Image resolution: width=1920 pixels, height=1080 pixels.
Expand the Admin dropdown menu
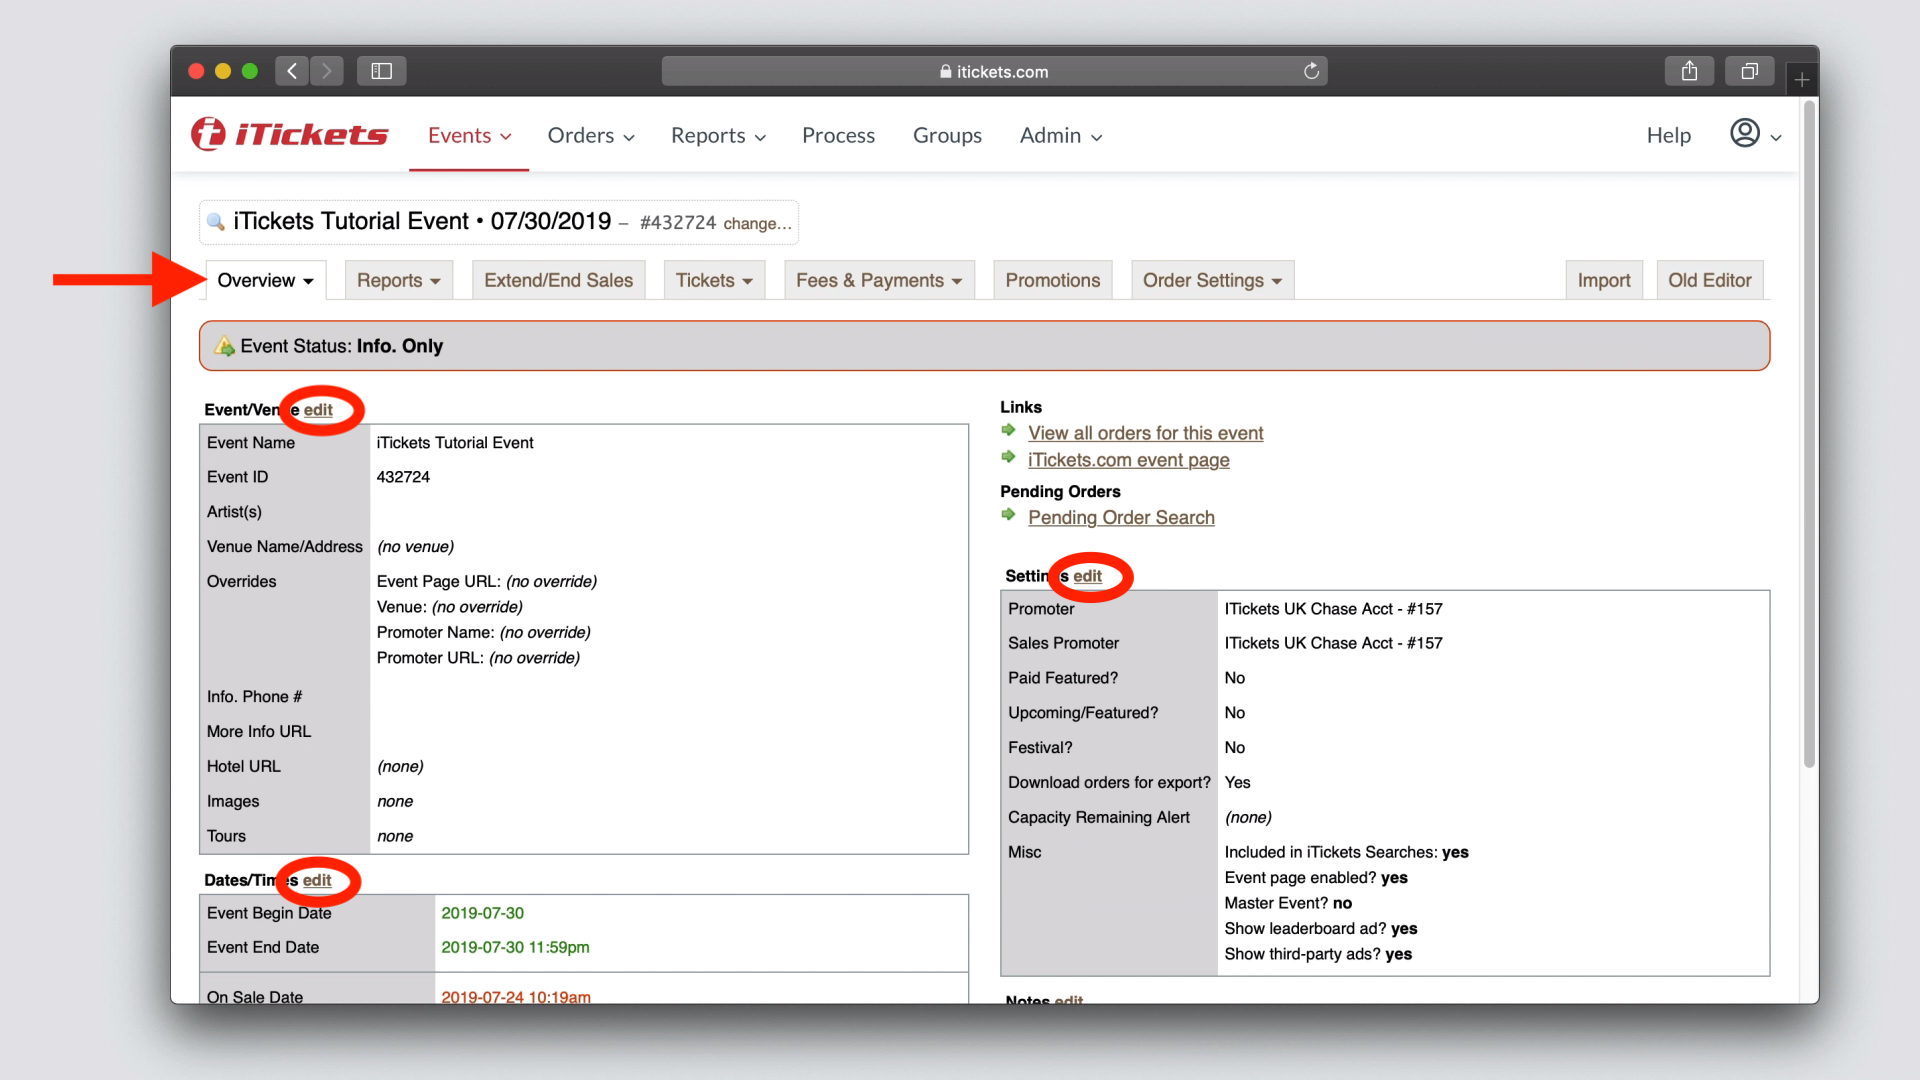coord(1061,135)
